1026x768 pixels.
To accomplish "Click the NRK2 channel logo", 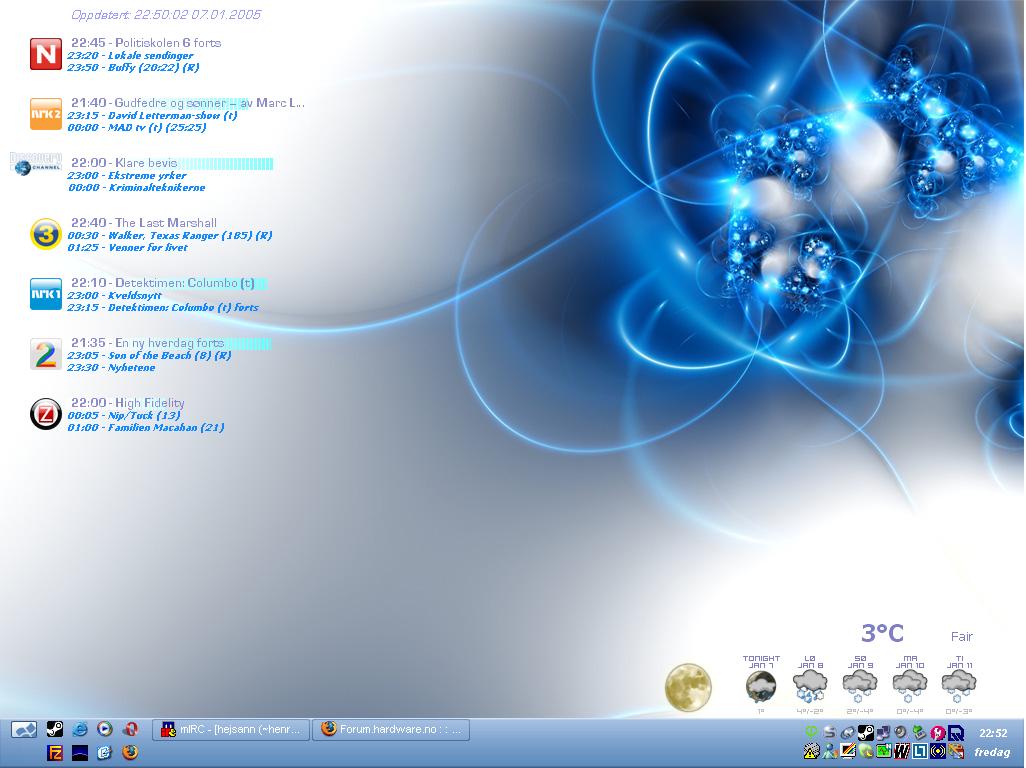I will point(46,114).
